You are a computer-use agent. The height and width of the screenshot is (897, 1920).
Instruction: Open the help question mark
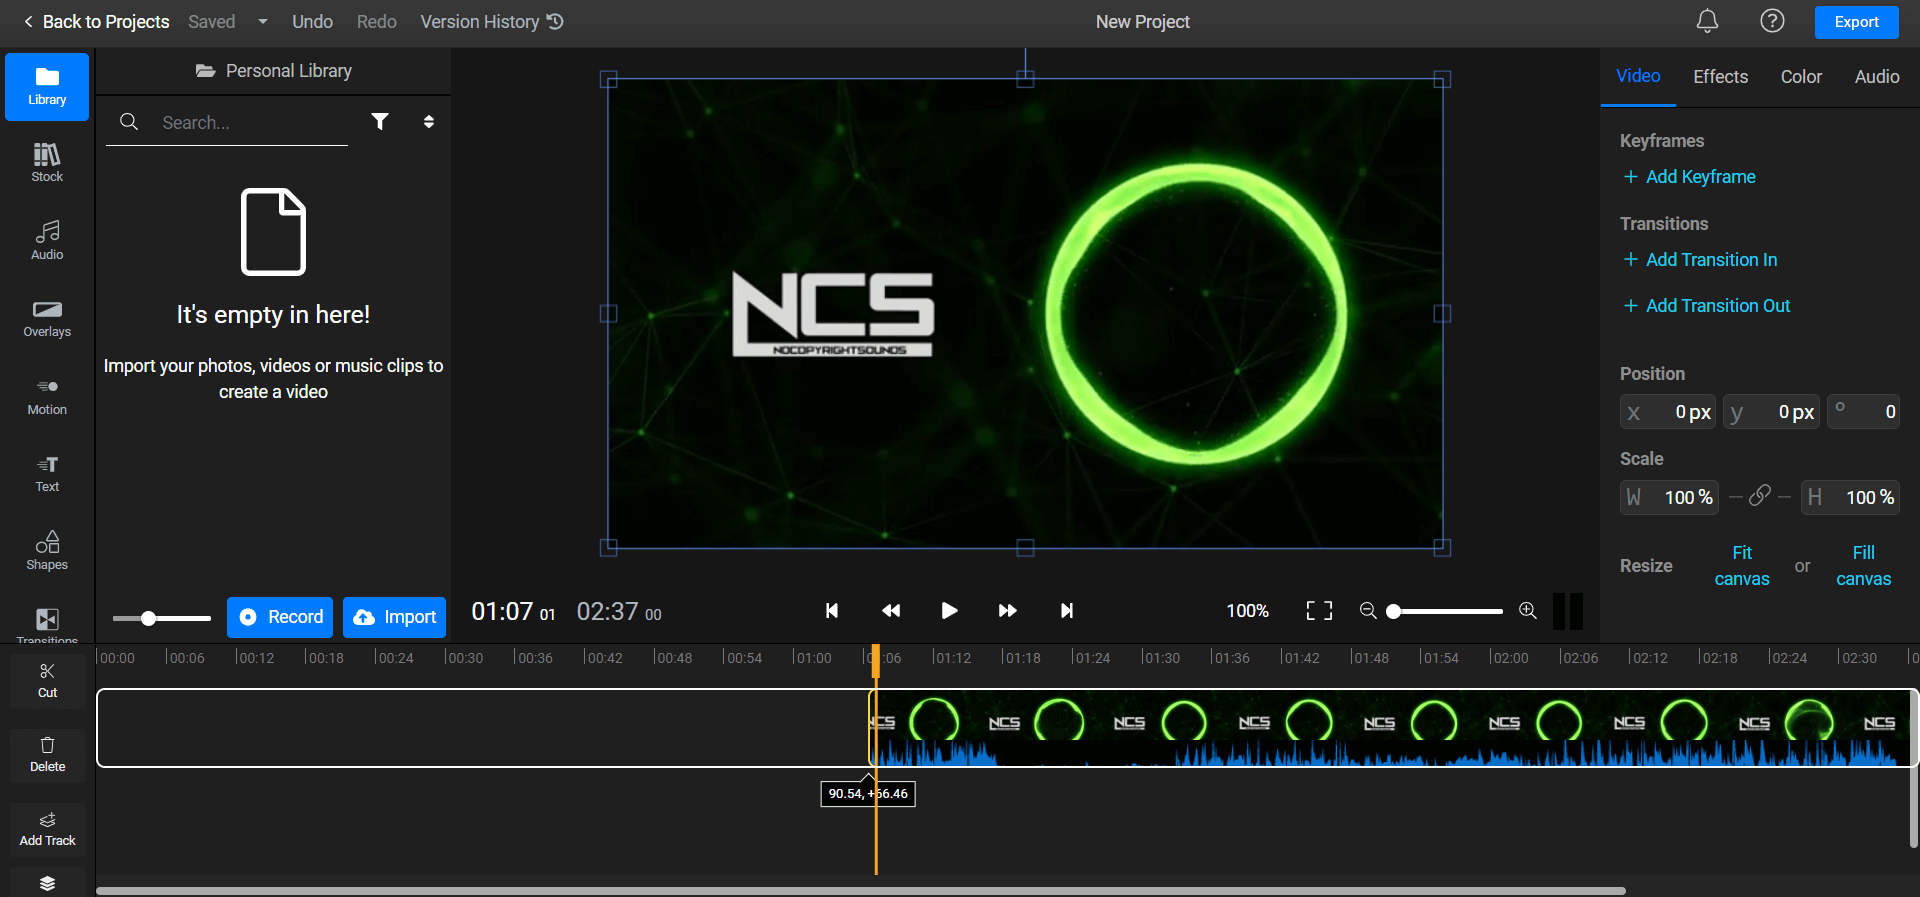pos(1772,21)
